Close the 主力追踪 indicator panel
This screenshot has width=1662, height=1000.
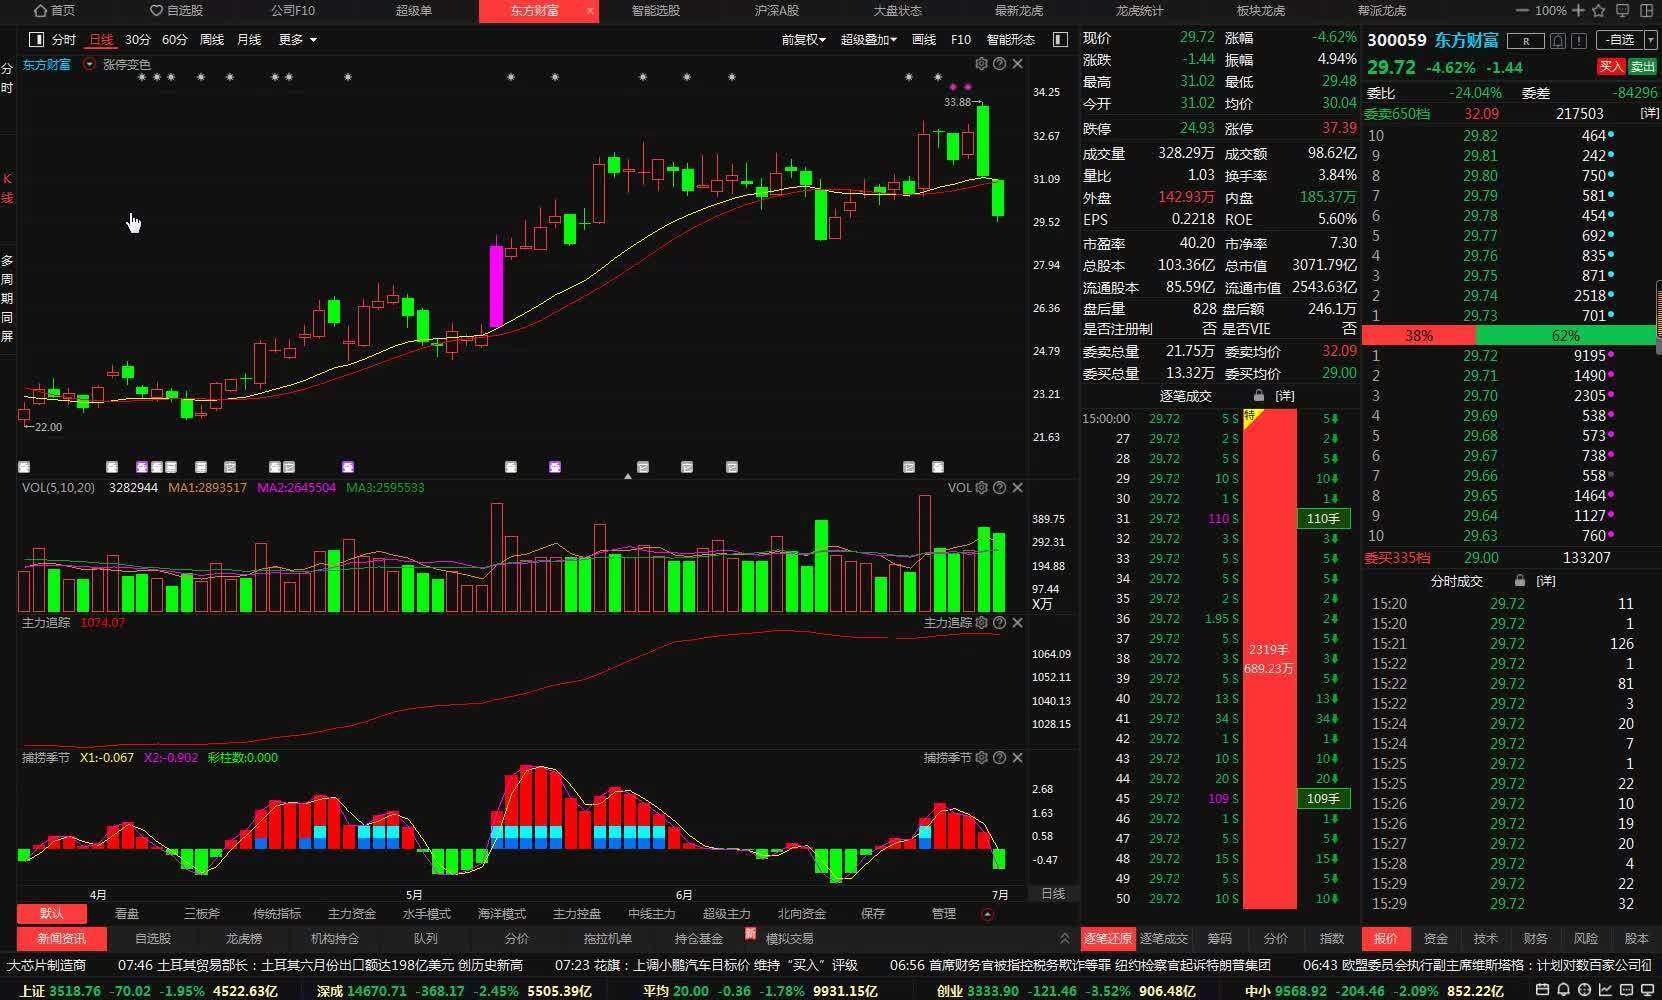pos(1017,623)
